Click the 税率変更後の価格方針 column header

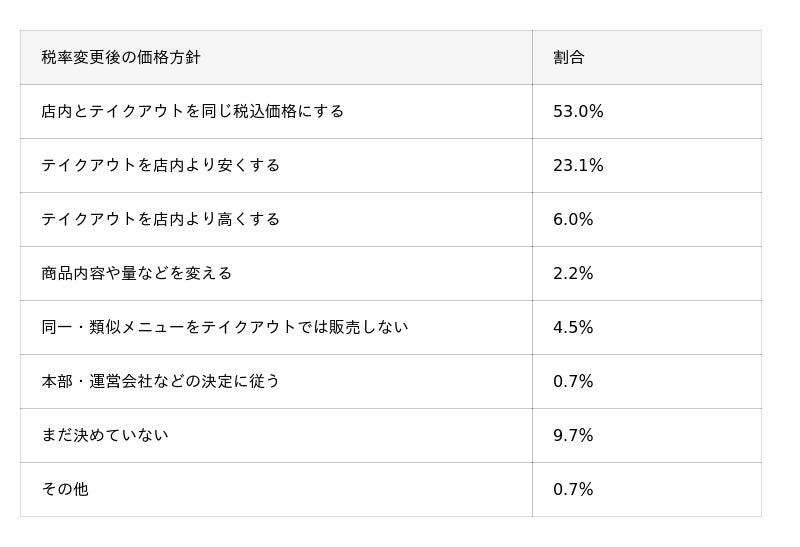[x=121, y=57]
